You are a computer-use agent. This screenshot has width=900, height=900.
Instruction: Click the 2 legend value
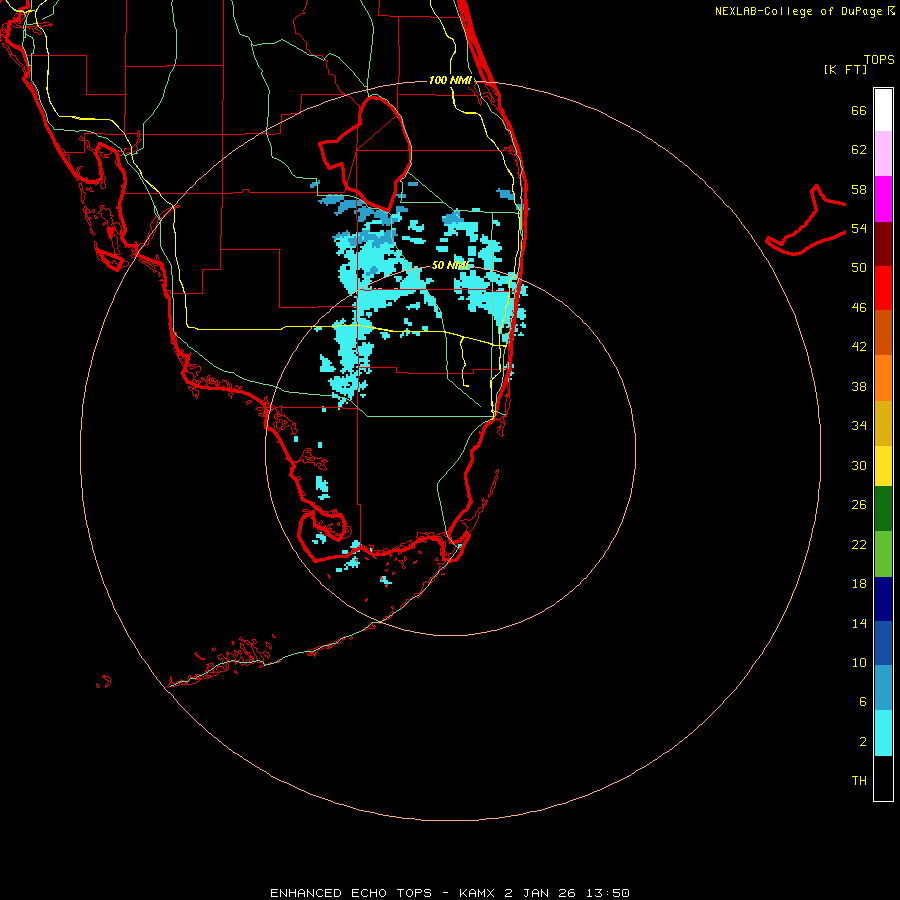863,742
